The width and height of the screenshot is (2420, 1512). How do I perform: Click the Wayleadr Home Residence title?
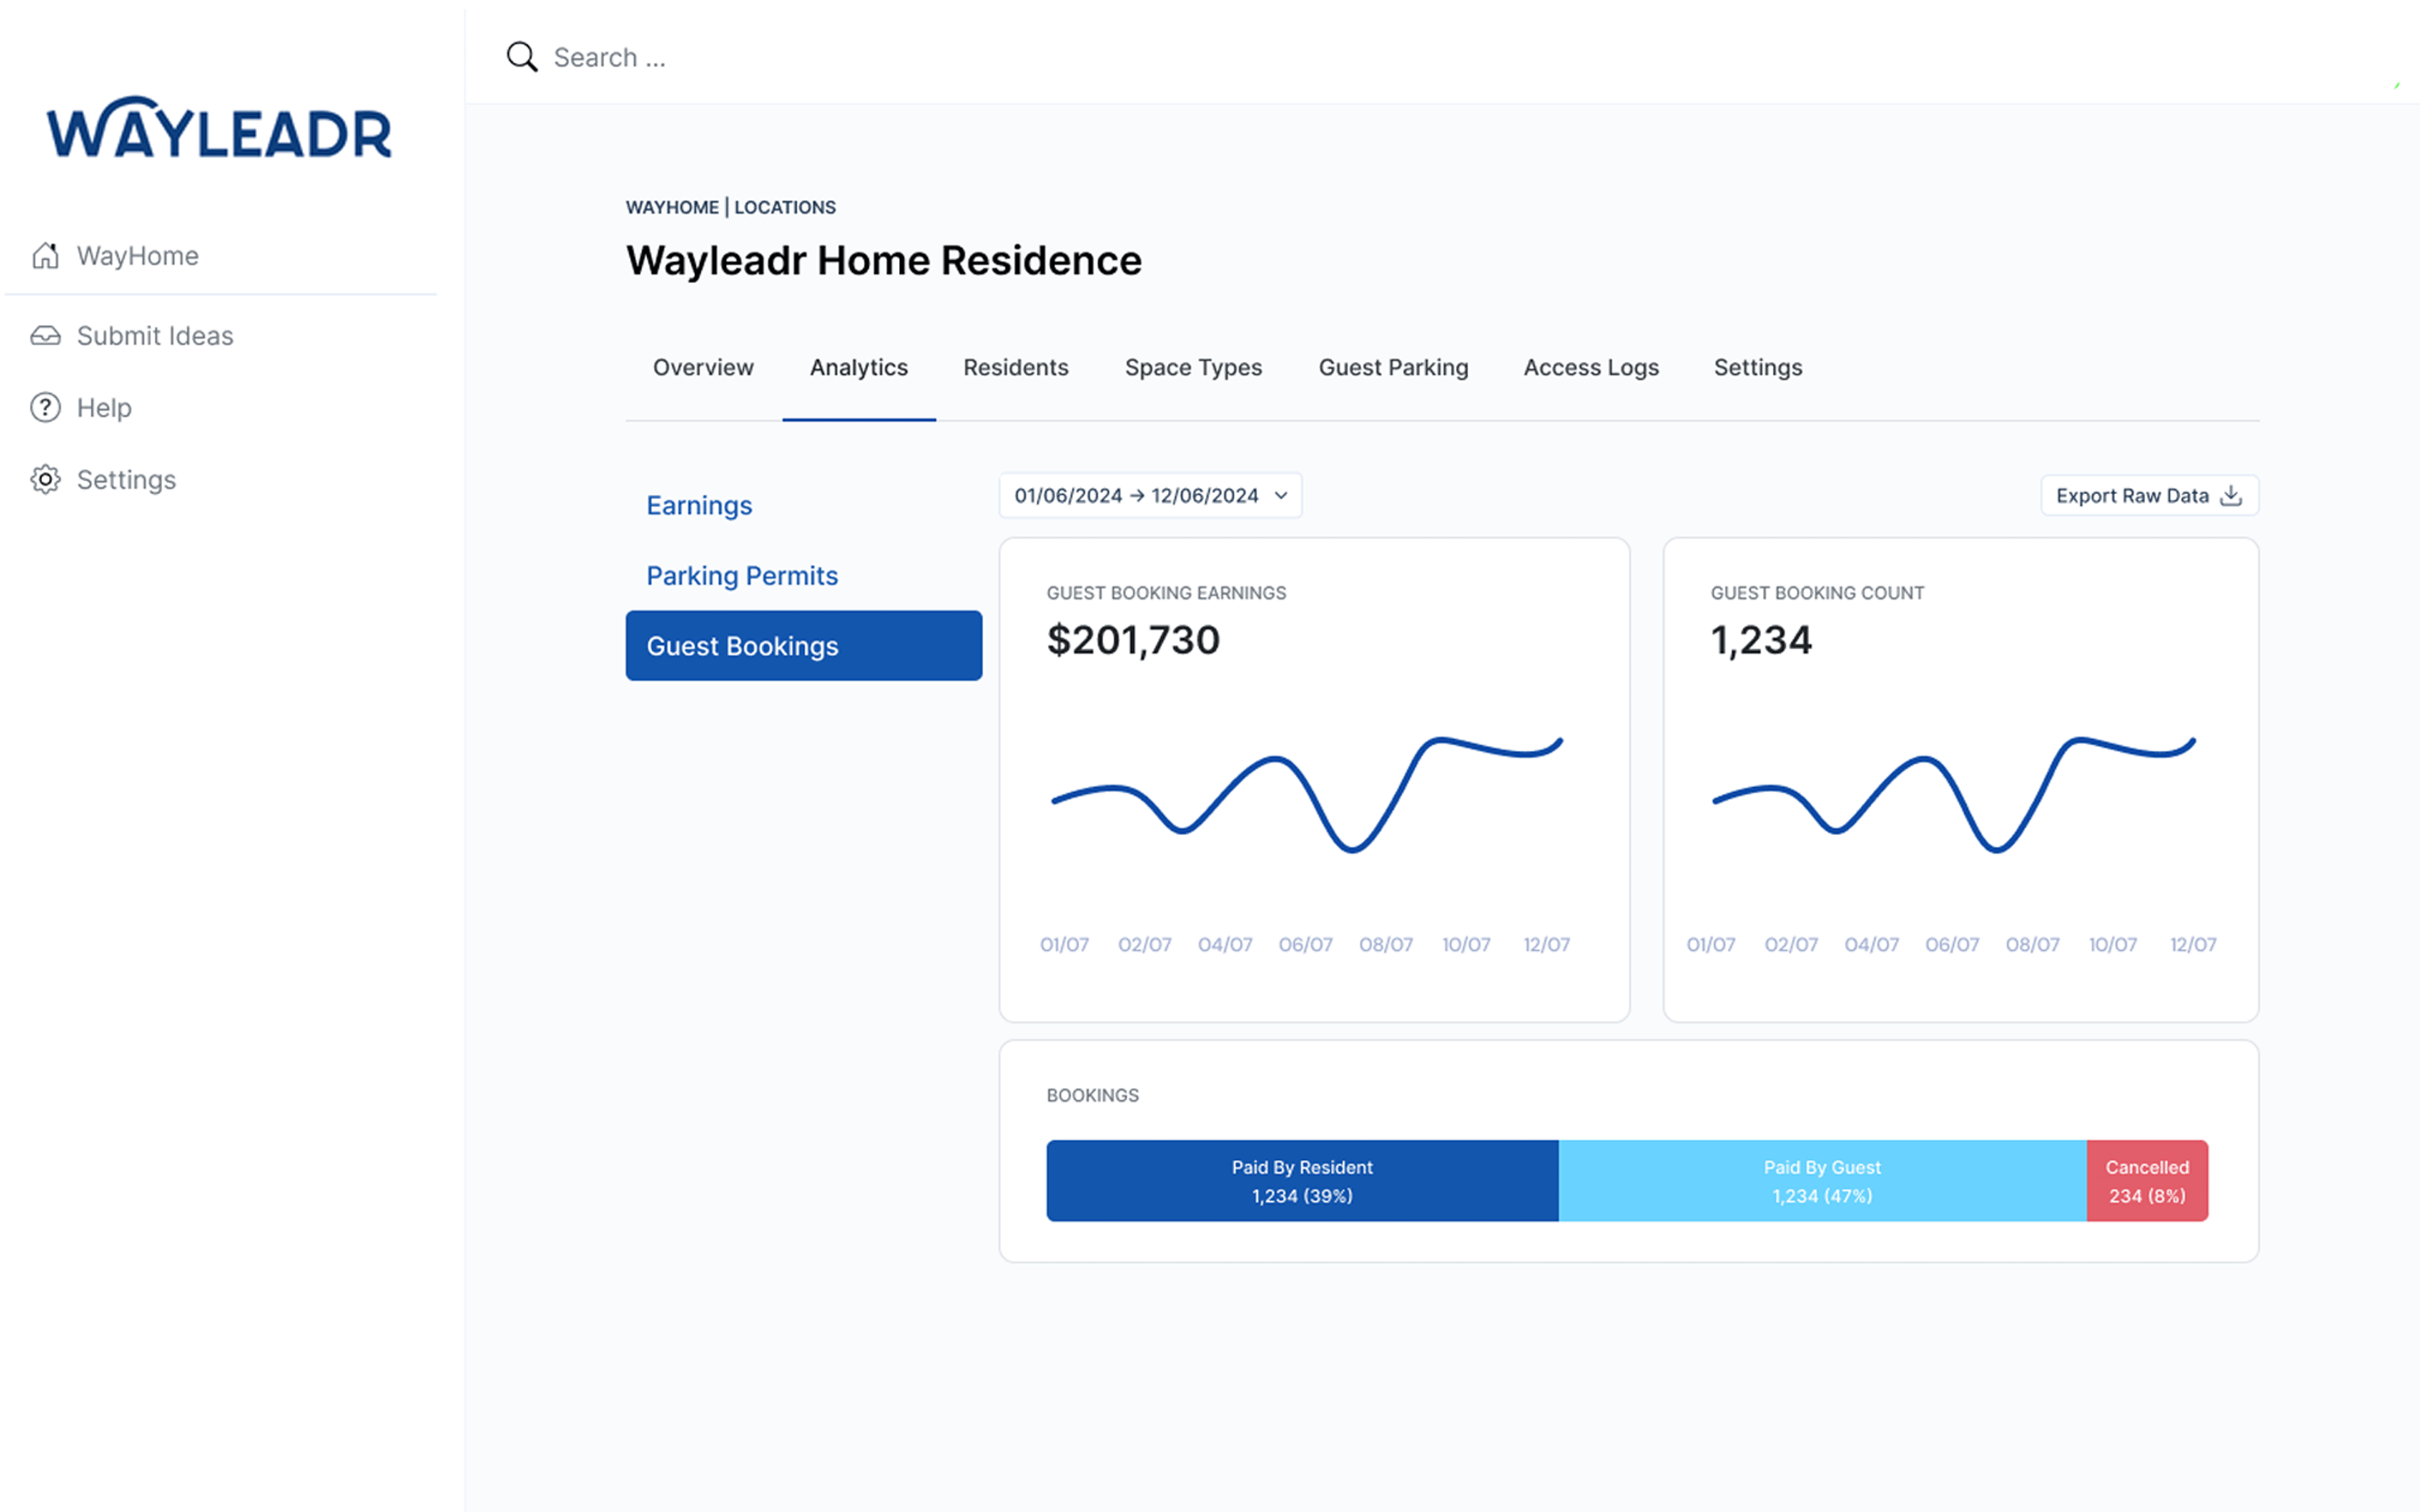tap(884, 260)
